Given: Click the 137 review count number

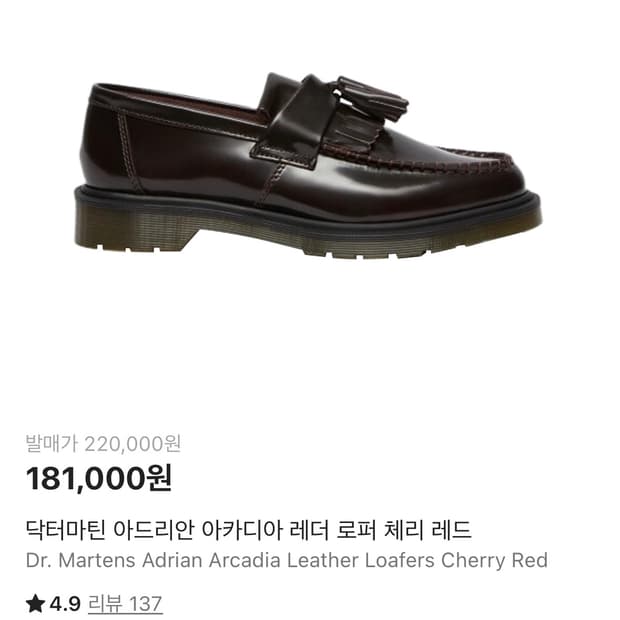Looking at the screenshot, I should 146,604.
